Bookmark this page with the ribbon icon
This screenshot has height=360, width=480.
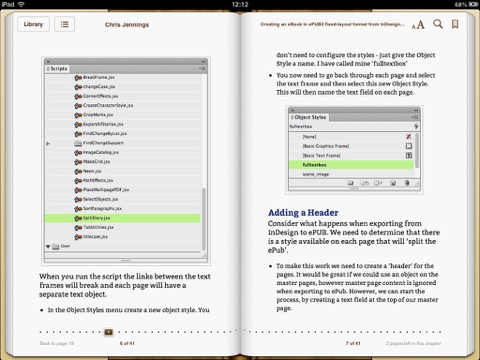click(455, 24)
